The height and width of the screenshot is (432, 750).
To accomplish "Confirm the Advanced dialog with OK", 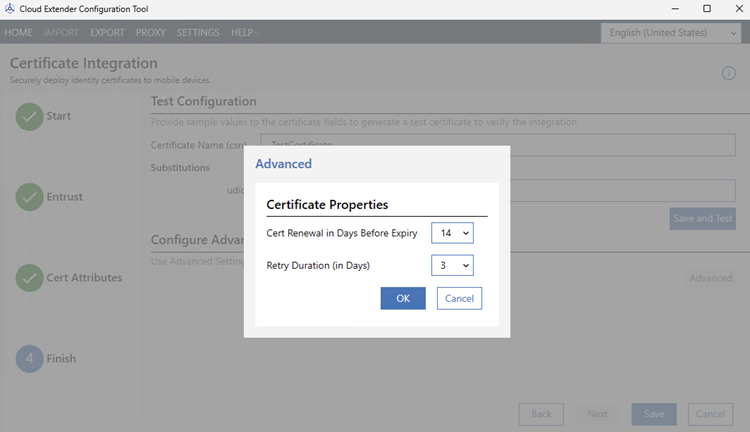I will pyautogui.click(x=403, y=298).
